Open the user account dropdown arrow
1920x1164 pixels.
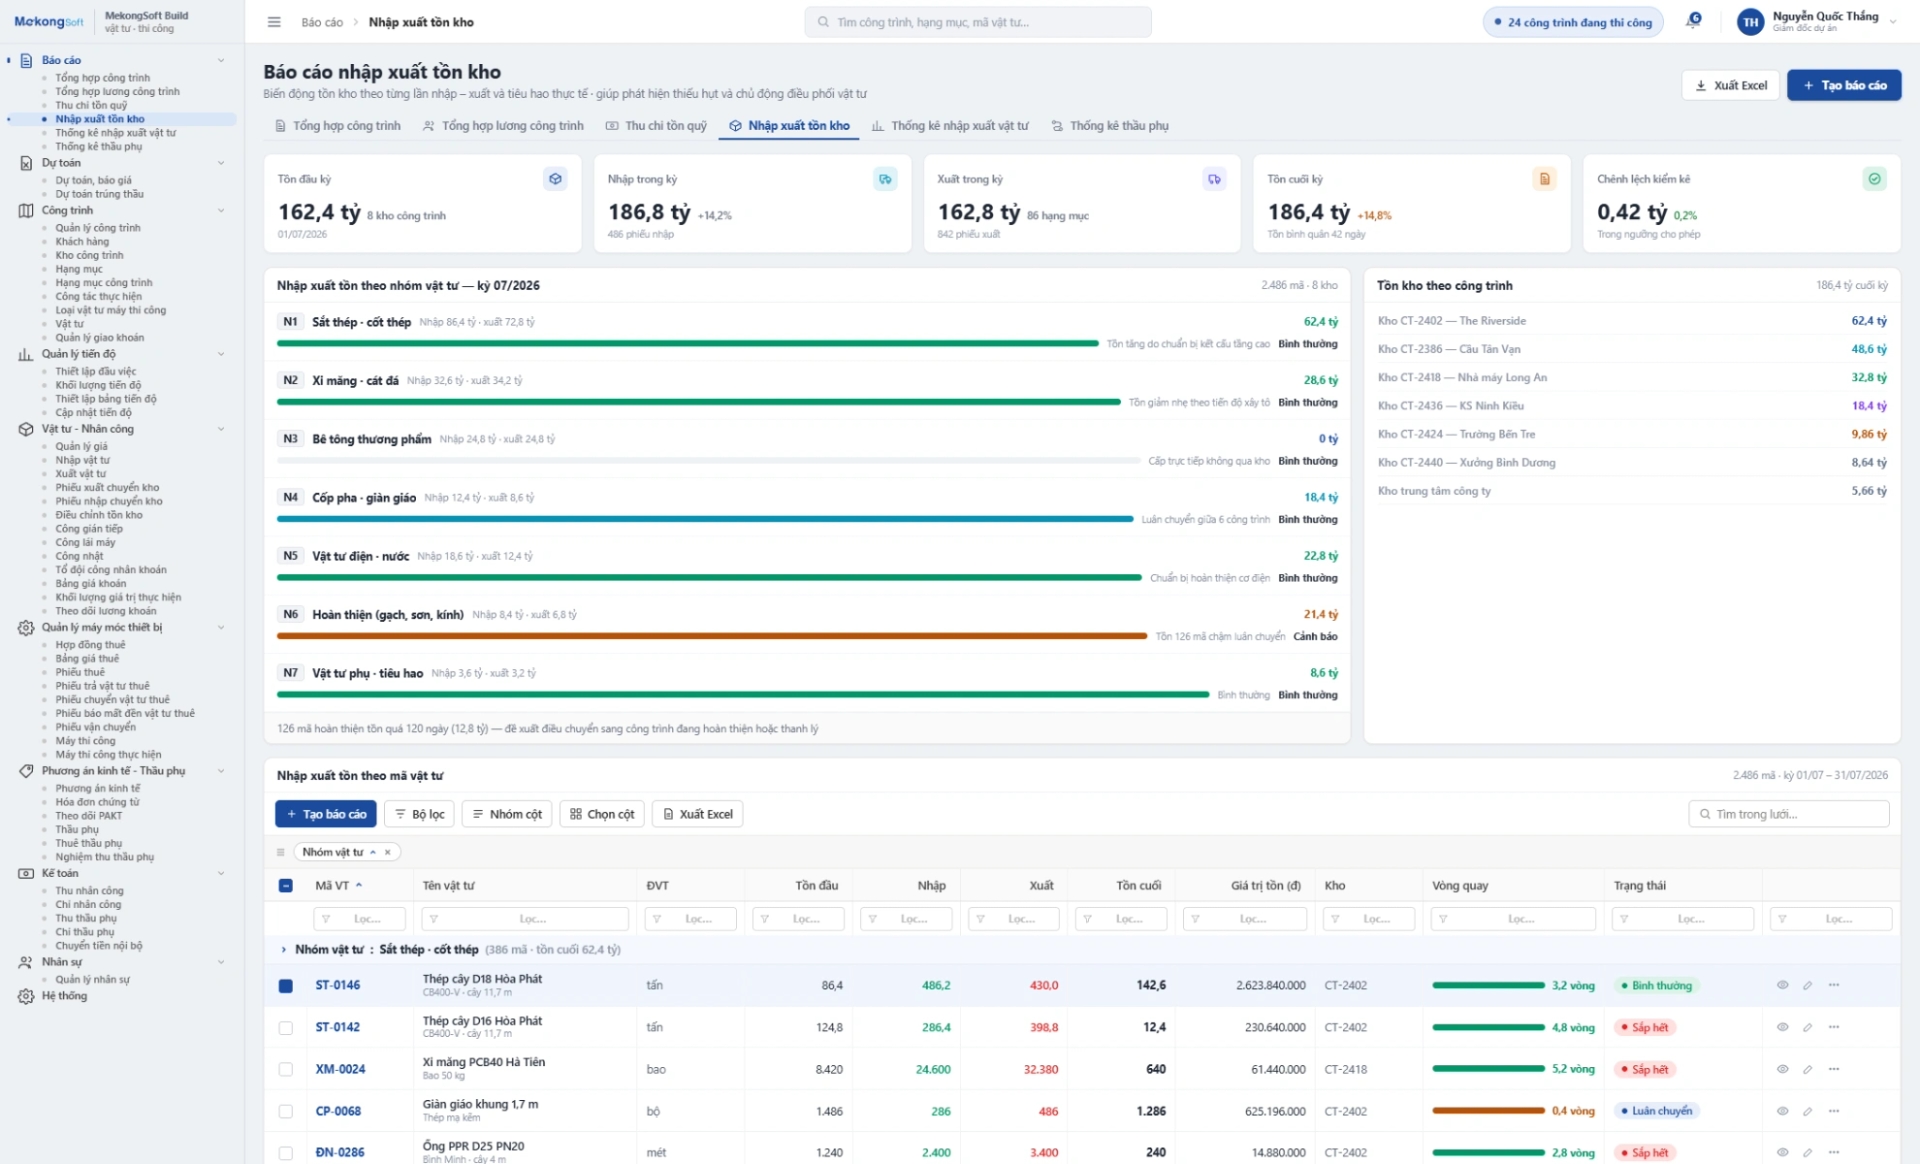[1893, 22]
